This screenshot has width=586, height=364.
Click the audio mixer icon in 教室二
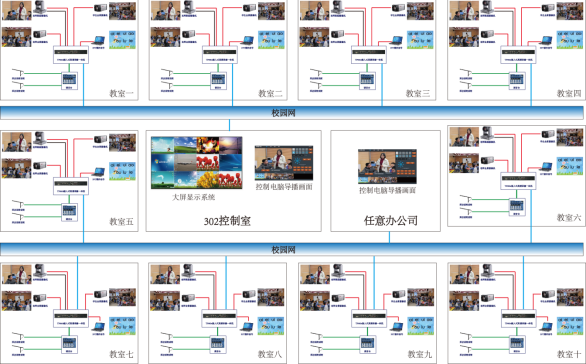[x=218, y=79]
